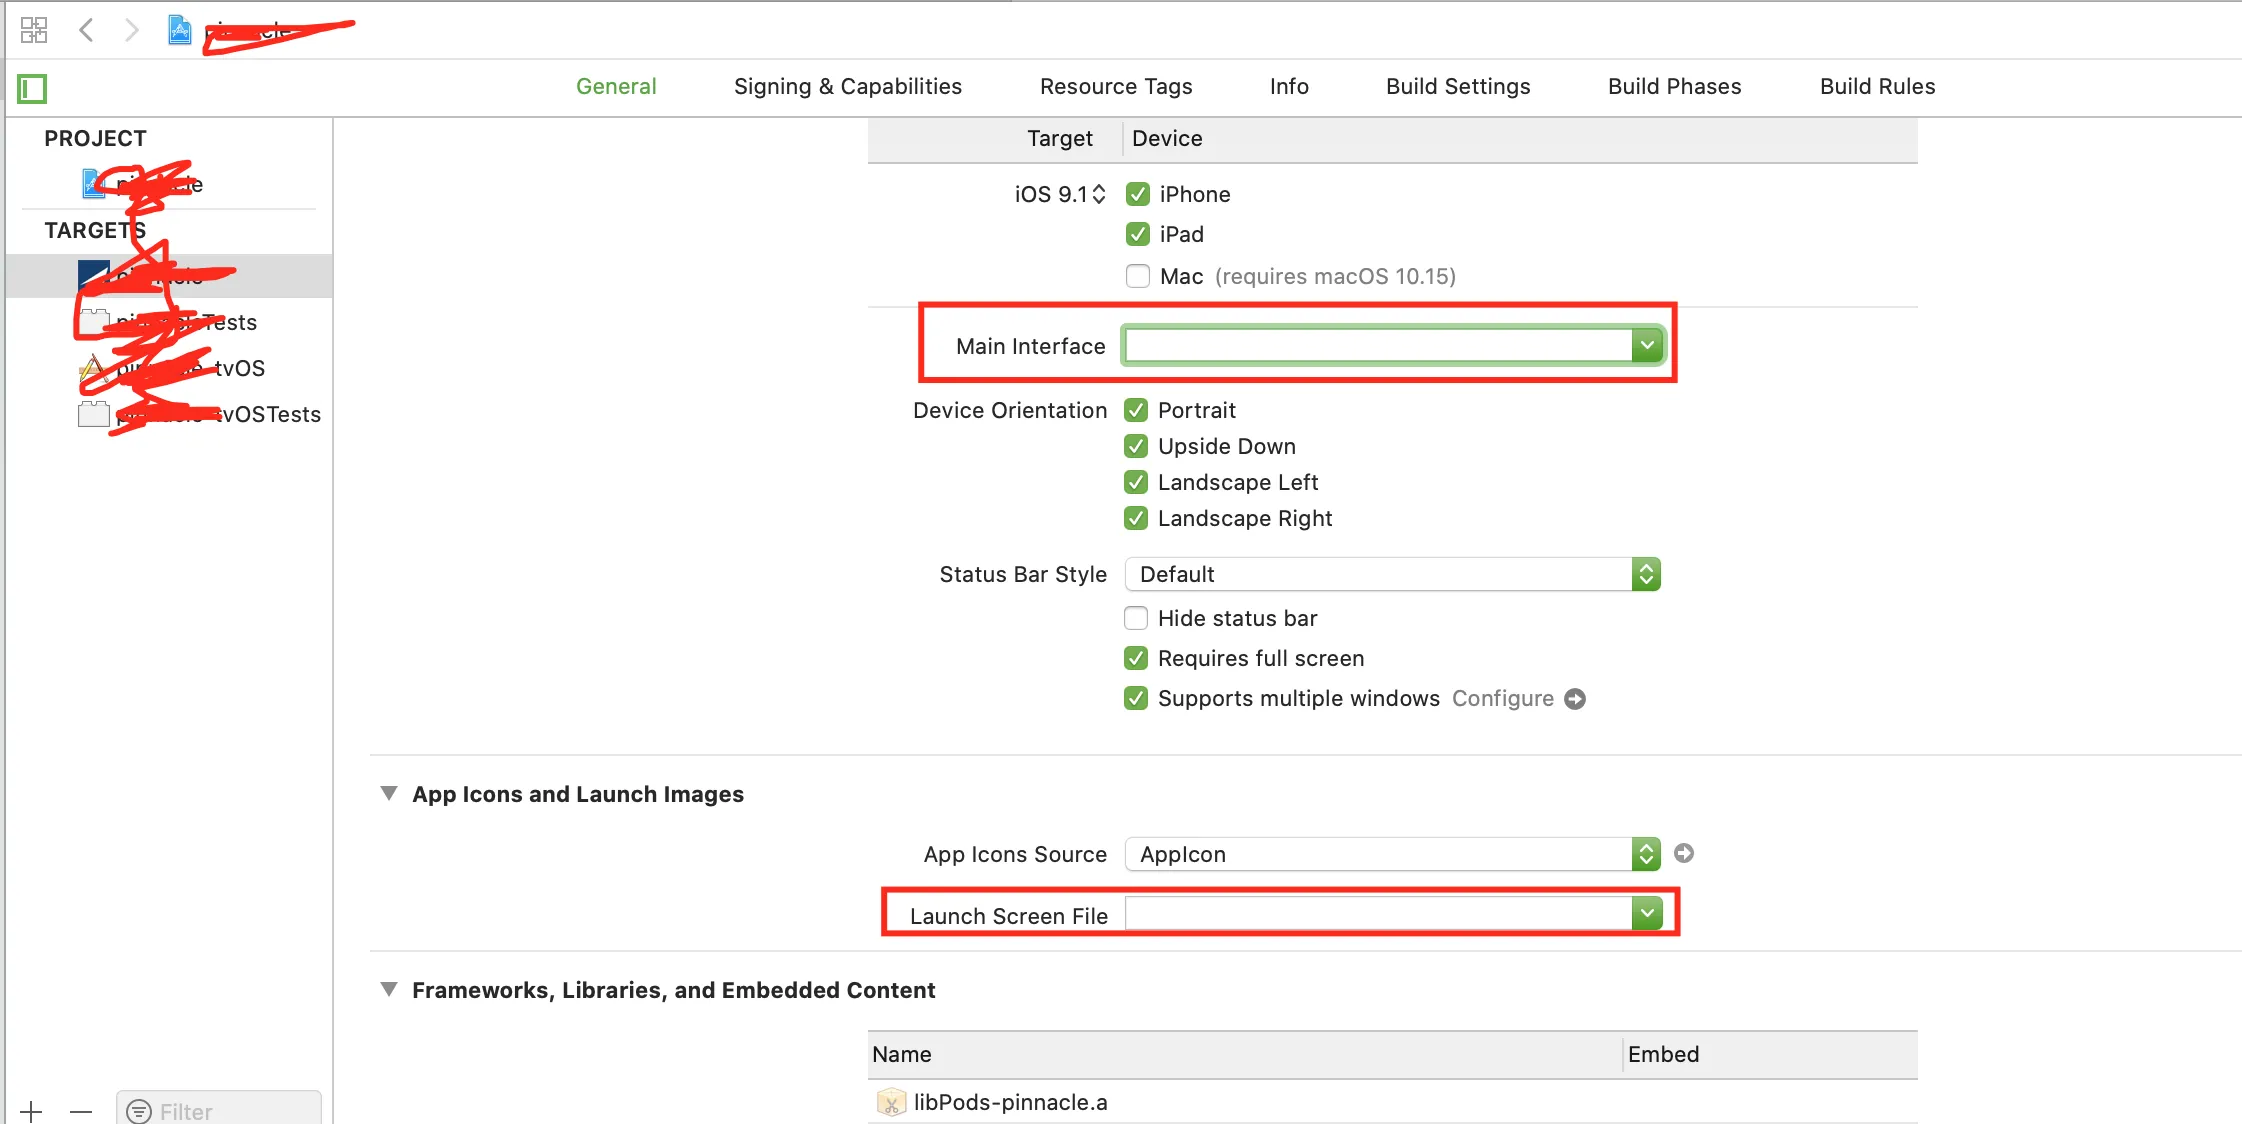The height and width of the screenshot is (1124, 2242).
Task: Click the libPods-pinnacle.a library icon
Action: 890,1102
